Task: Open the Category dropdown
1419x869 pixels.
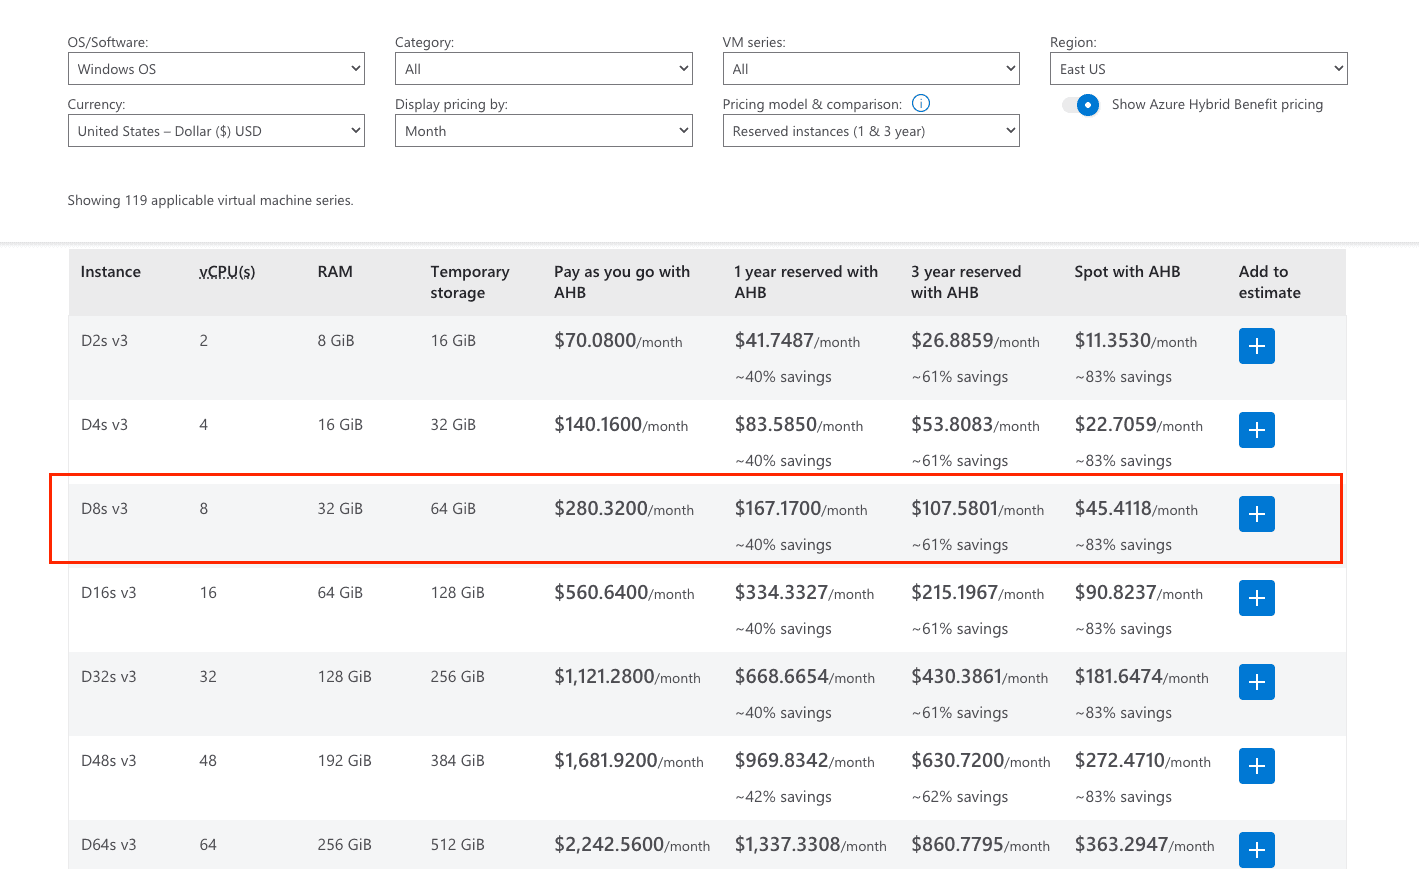Action: (x=544, y=69)
